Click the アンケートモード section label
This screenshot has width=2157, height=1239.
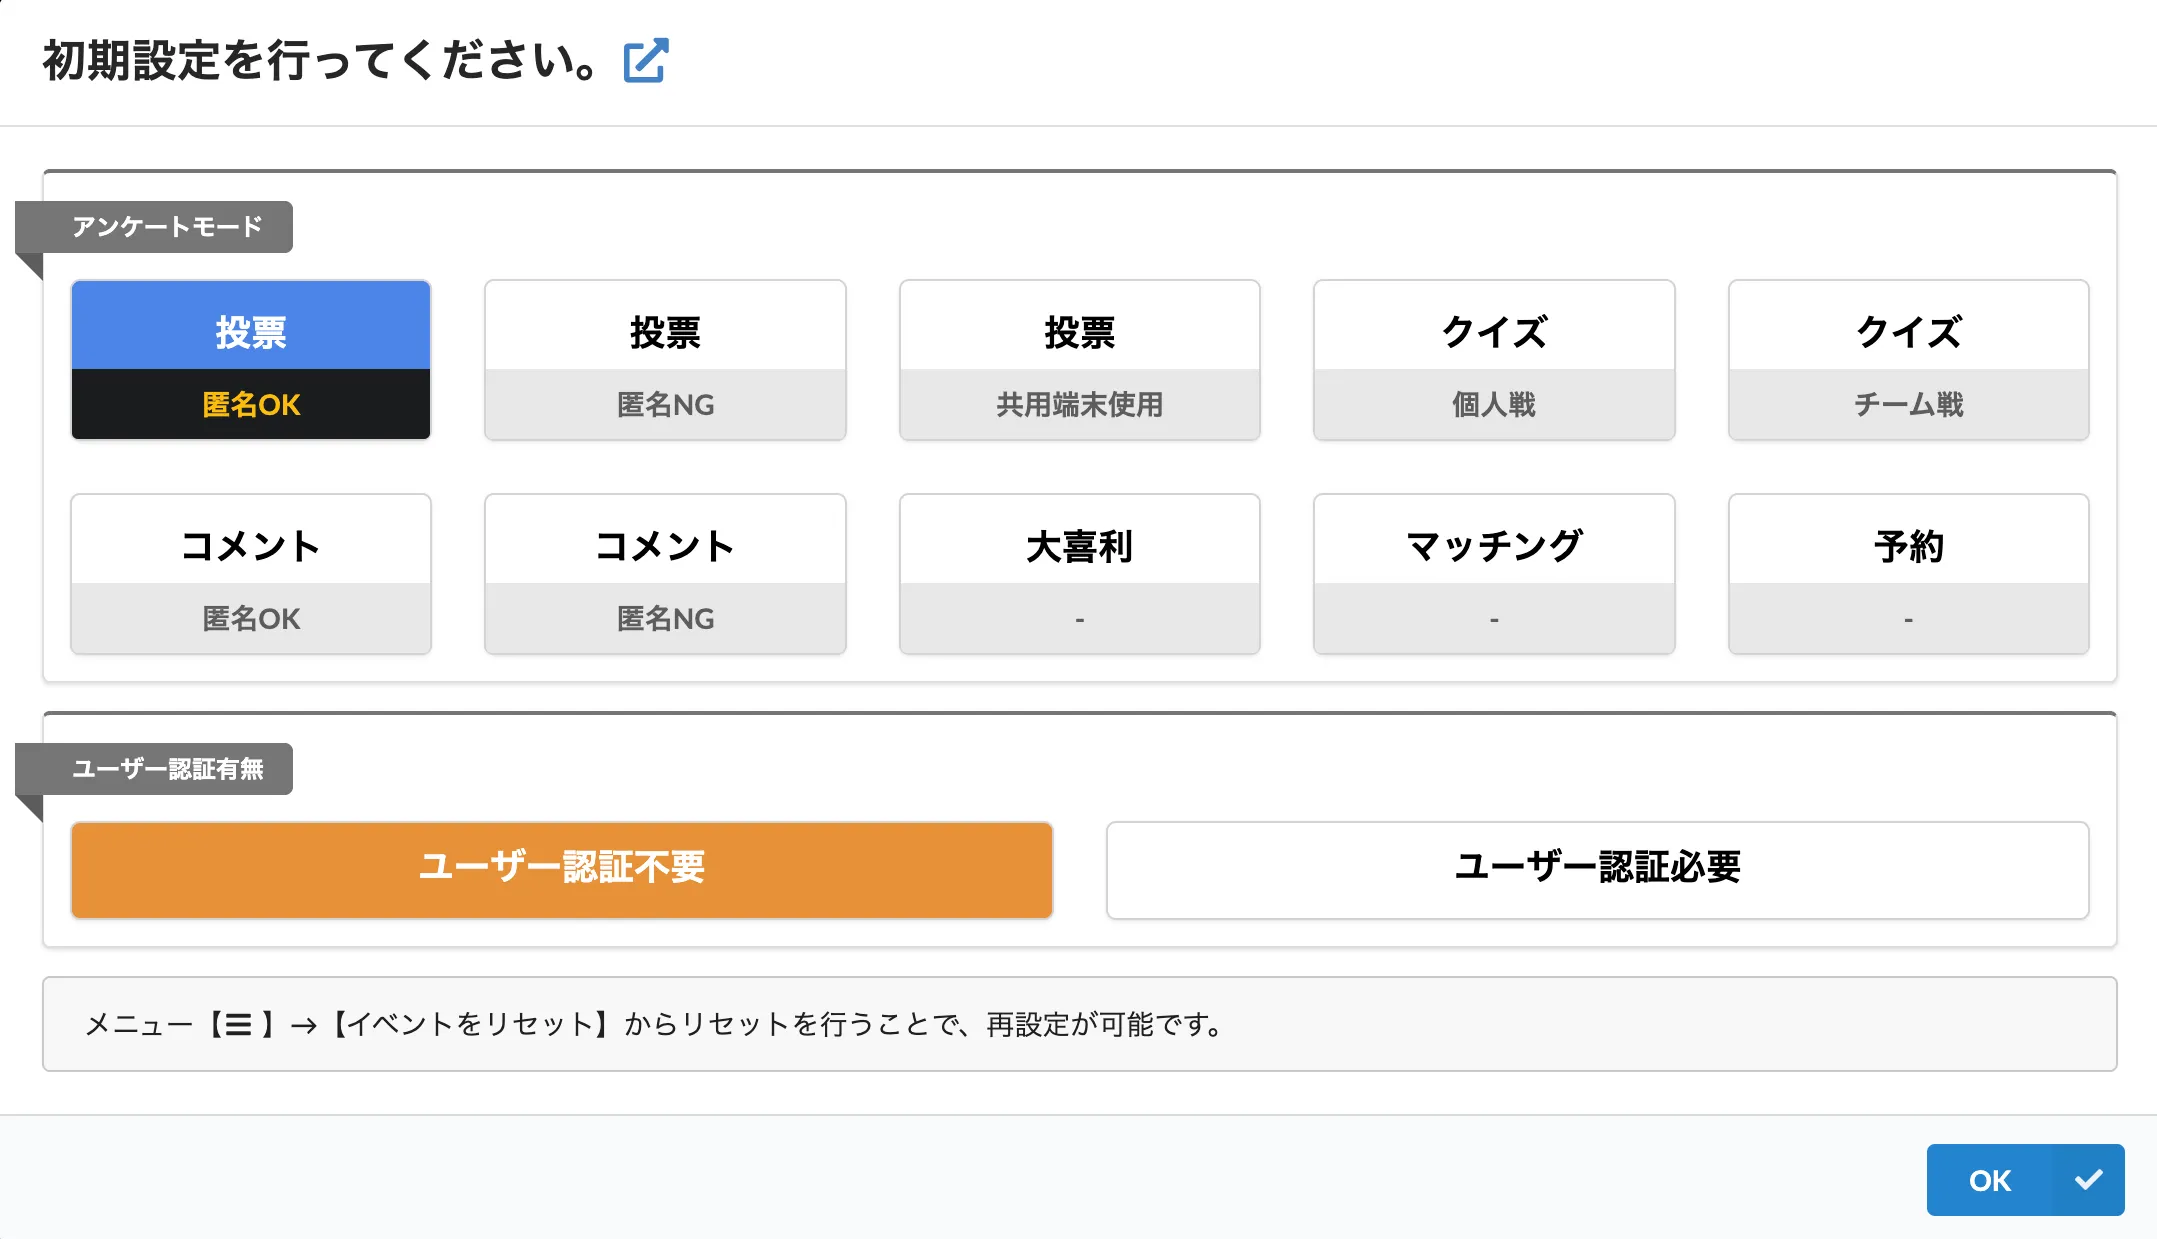tap(166, 226)
